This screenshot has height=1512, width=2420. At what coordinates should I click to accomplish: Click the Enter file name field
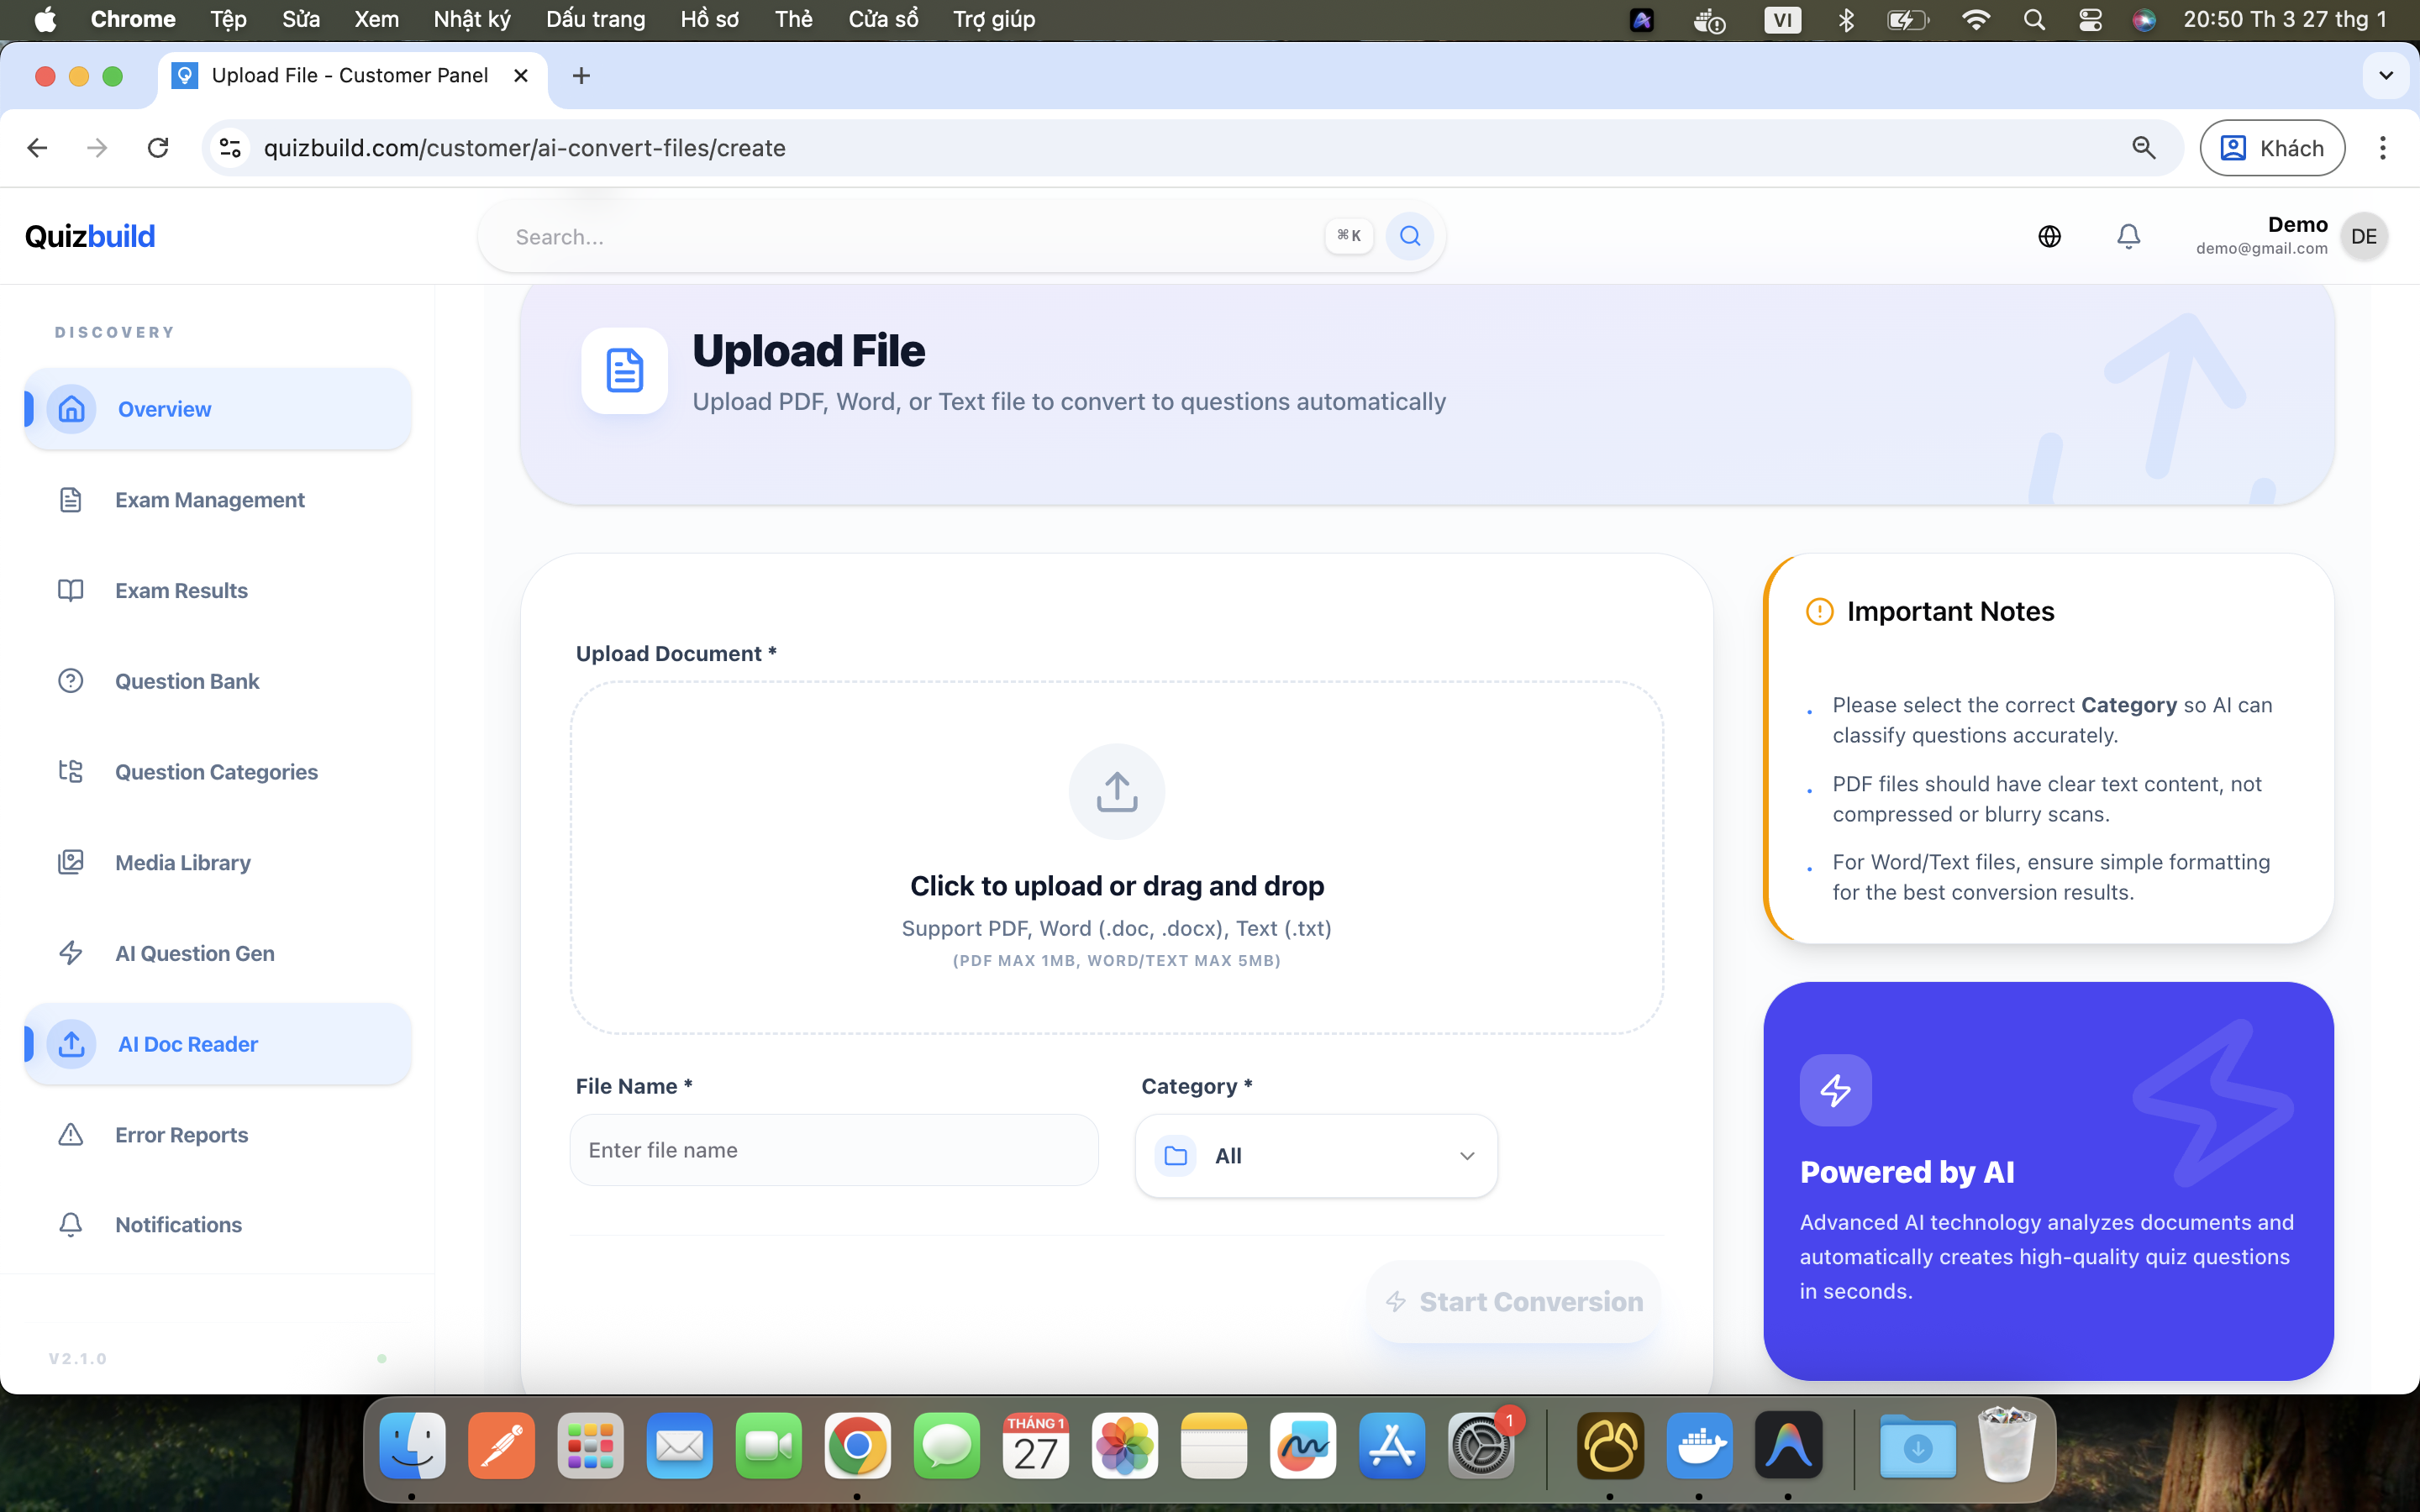point(834,1149)
